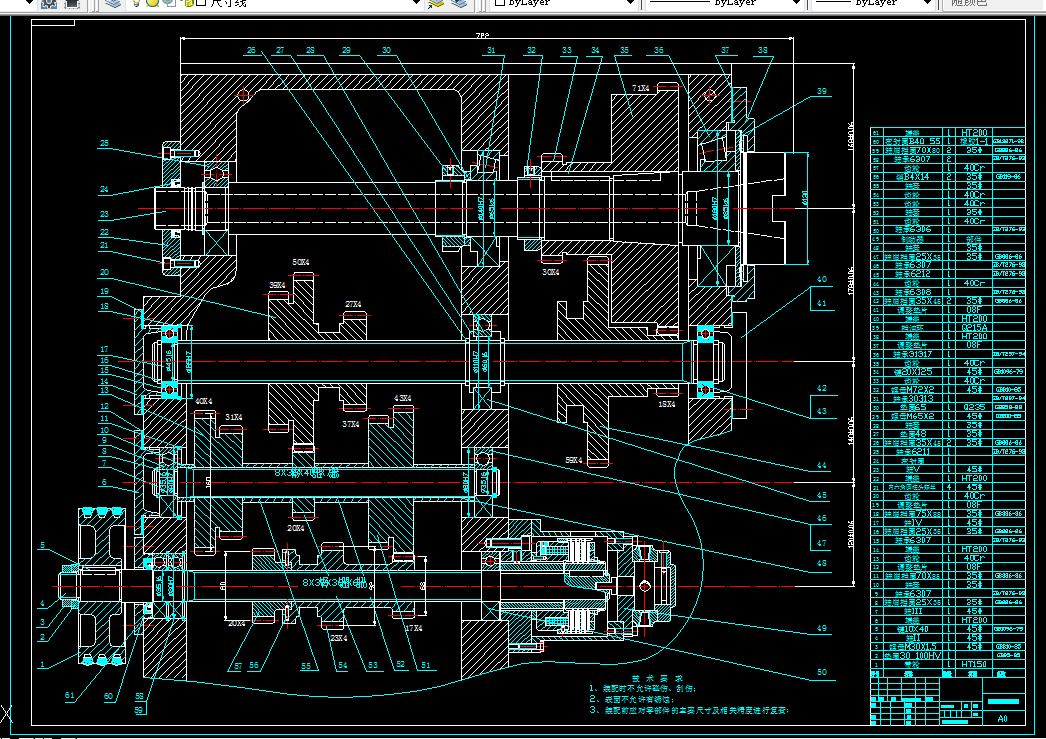This screenshot has width=1046, height=739.
Task: Open the ByLayer color control dropdown
Action: pos(564,3)
